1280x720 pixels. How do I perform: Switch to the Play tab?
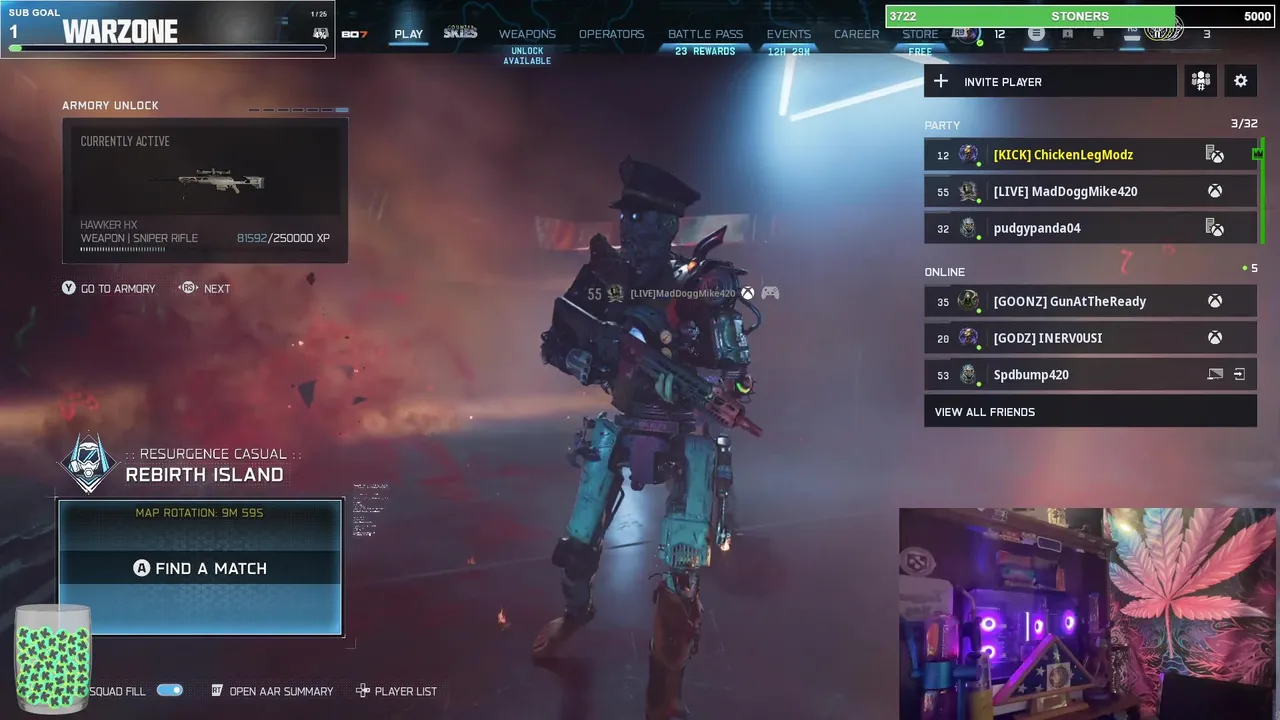(408, 34)
